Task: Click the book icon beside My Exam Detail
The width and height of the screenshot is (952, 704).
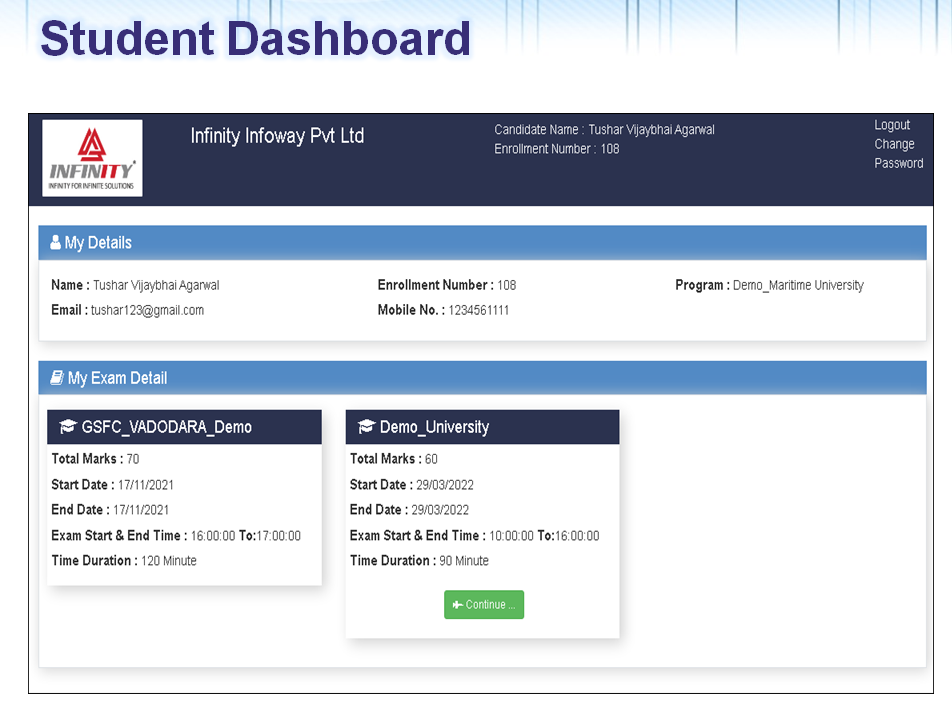Action: 56,378
